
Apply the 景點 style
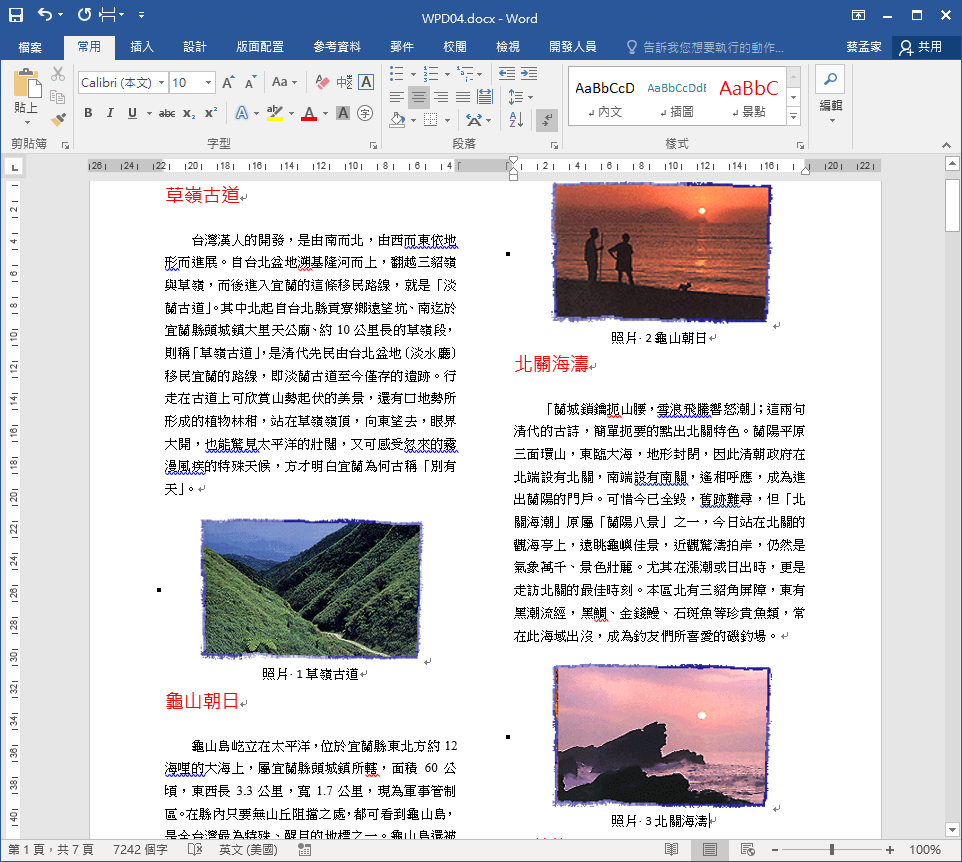(x=748, y=97)
